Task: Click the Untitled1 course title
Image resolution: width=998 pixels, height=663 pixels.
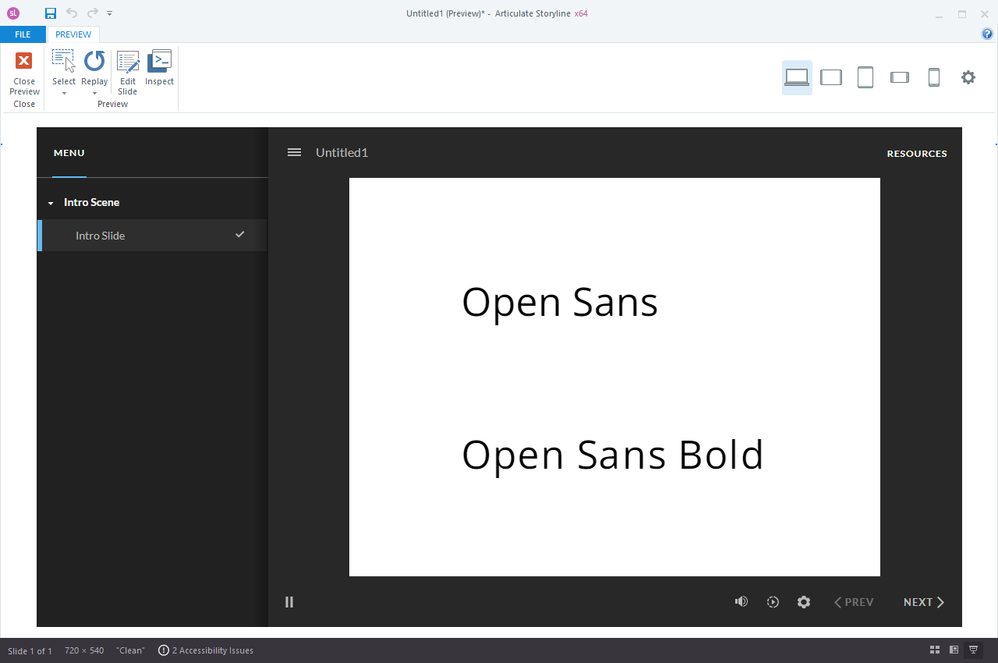Action: tap(342, 153)
